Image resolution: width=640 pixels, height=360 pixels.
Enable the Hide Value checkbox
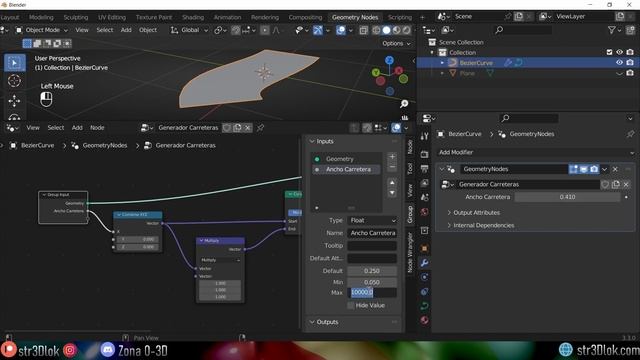351,305
